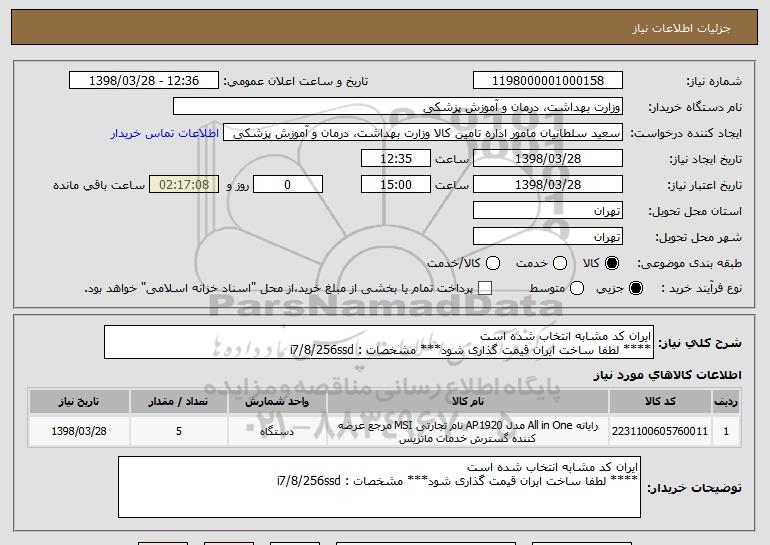Click the All in One MSI product name cell
770x545 pixels.
(x=468, y=431)
